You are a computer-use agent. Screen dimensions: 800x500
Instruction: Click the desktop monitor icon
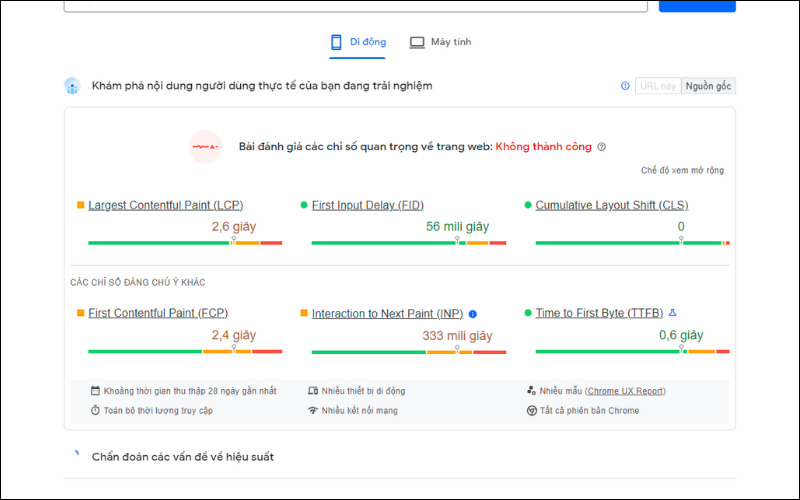417,42
